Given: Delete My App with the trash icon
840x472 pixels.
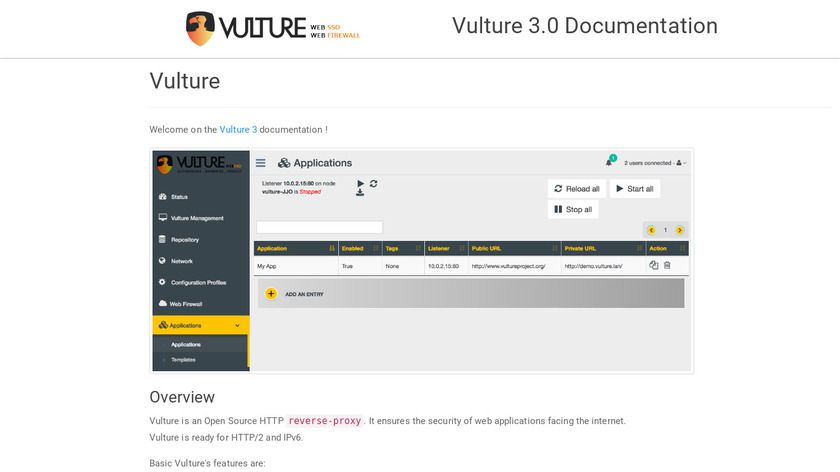Looking at the screenshot, I should 667,265.
